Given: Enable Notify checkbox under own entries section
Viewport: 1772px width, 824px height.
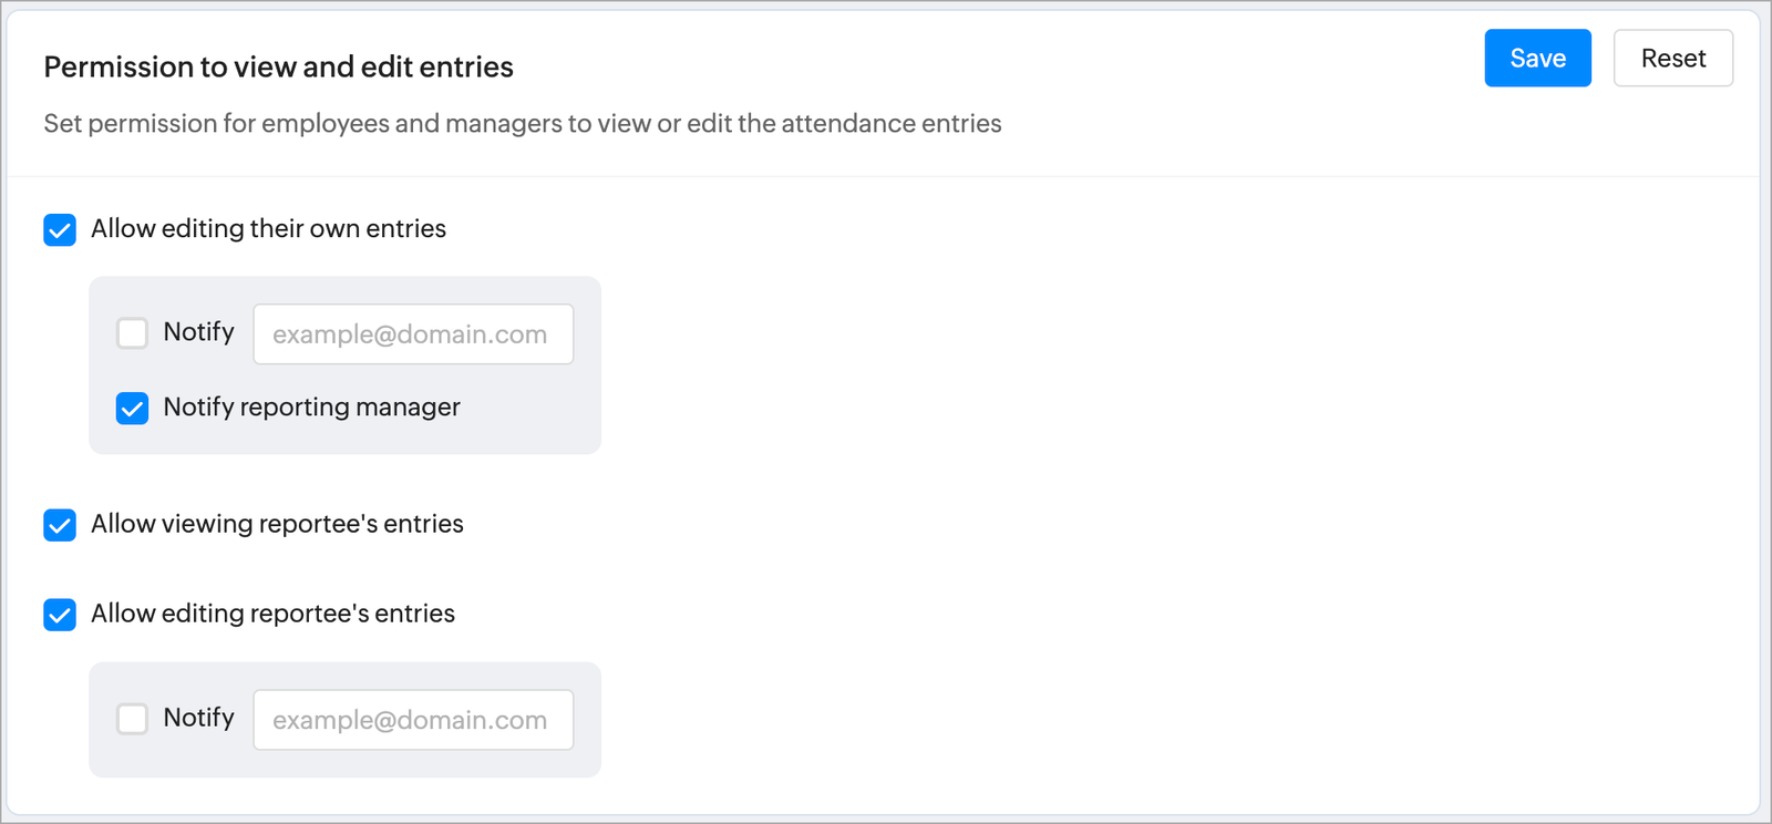Looking at the screenshot, I should 132,333.
